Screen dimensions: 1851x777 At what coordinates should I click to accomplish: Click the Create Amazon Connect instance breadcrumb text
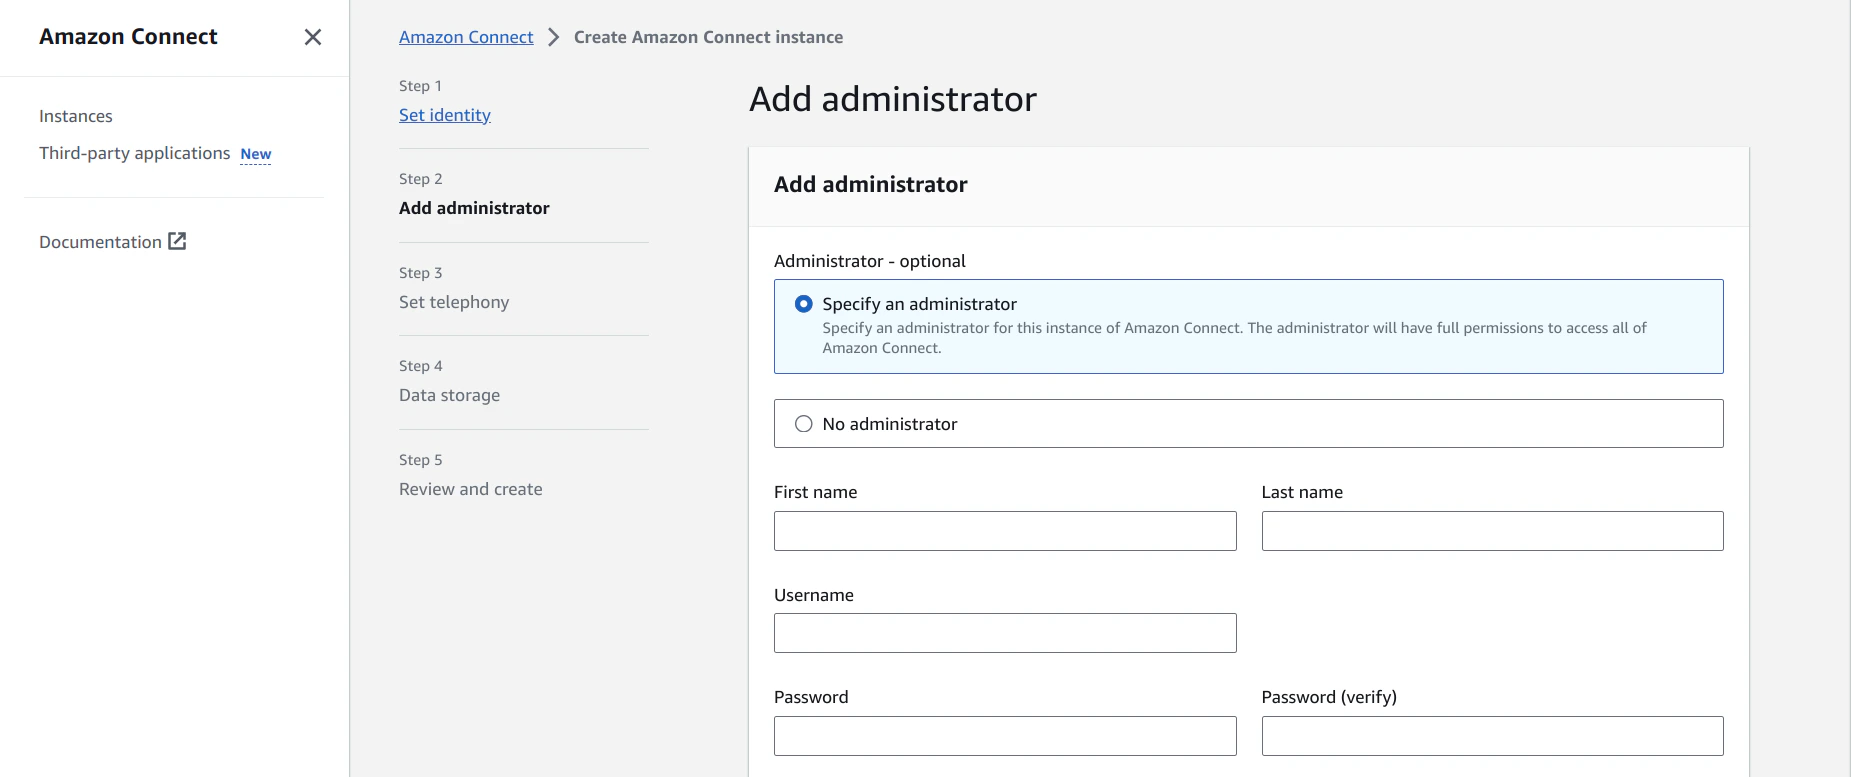tap(708, 37)
